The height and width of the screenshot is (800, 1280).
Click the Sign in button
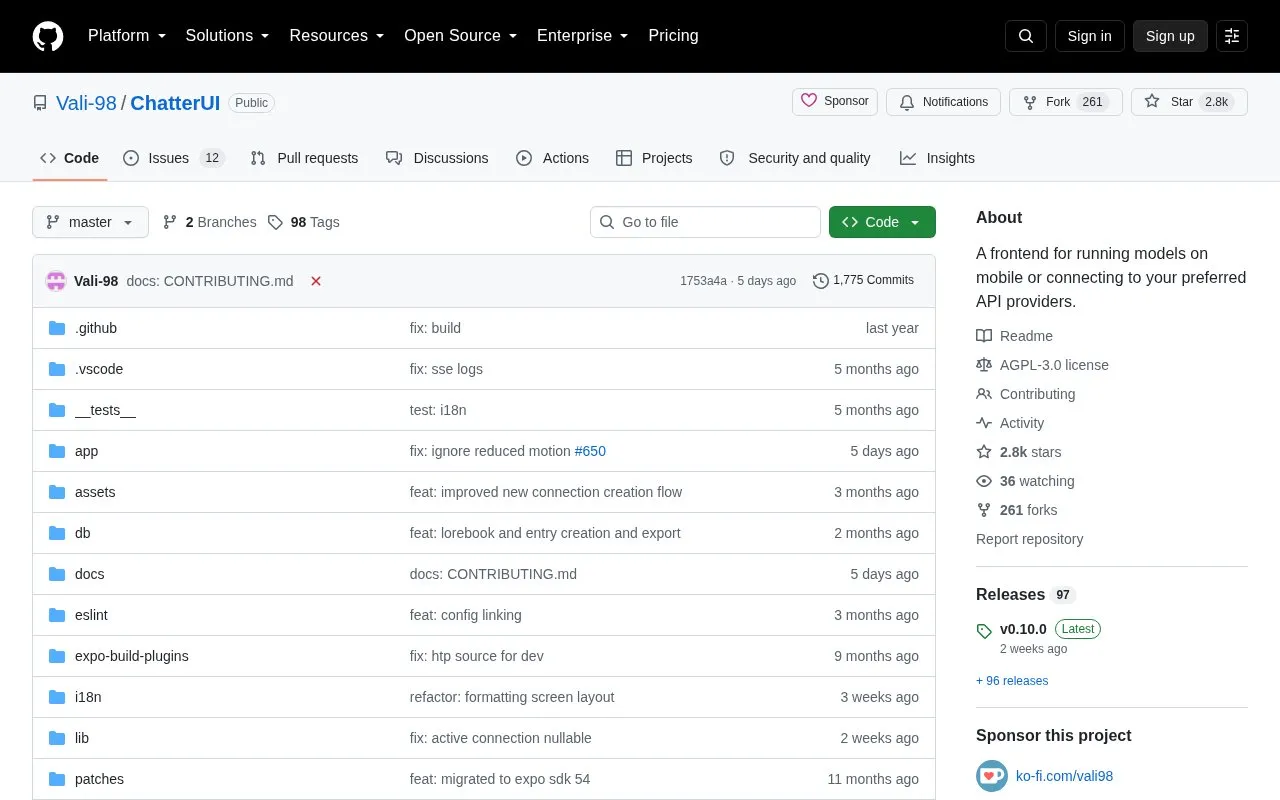1089,36
